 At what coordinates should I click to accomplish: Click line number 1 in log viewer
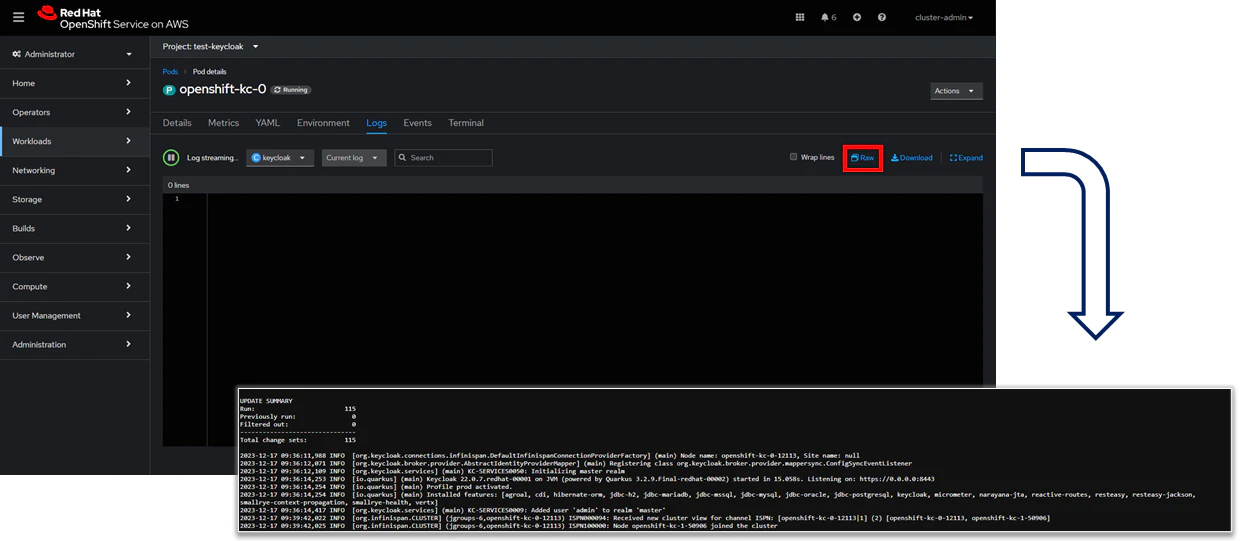(x=177, y=199)
